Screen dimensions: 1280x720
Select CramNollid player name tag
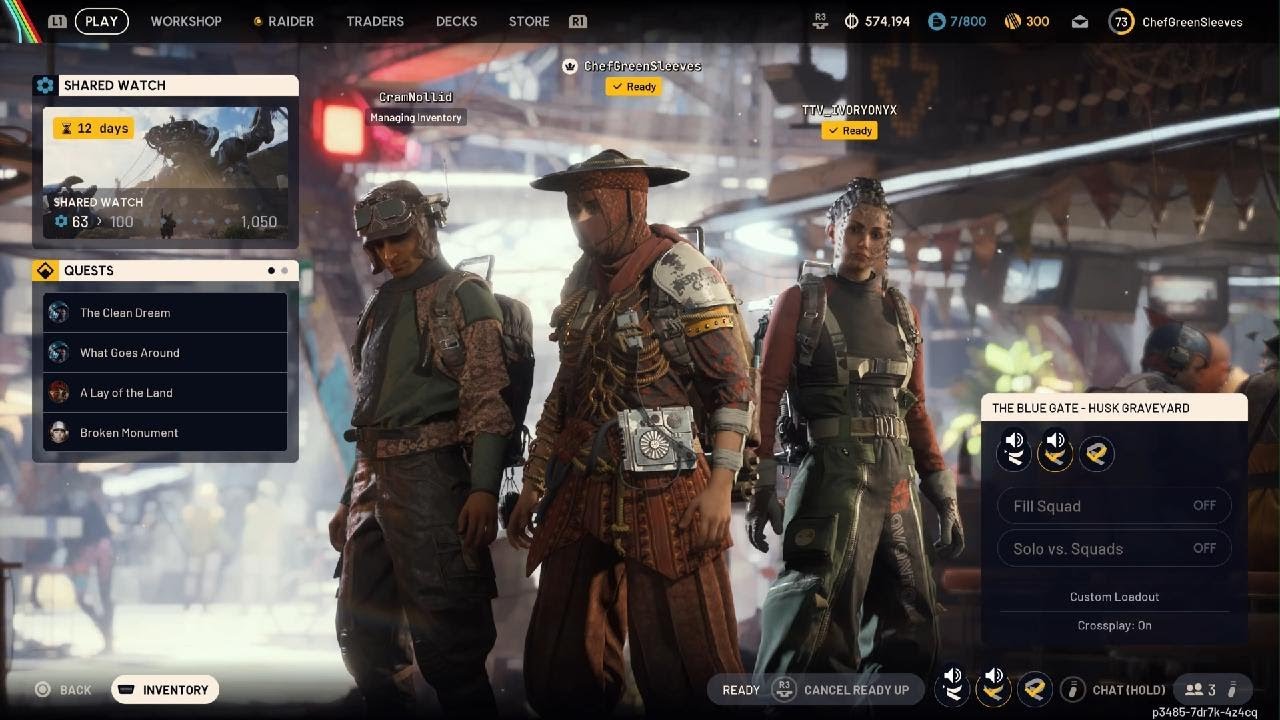416,97
